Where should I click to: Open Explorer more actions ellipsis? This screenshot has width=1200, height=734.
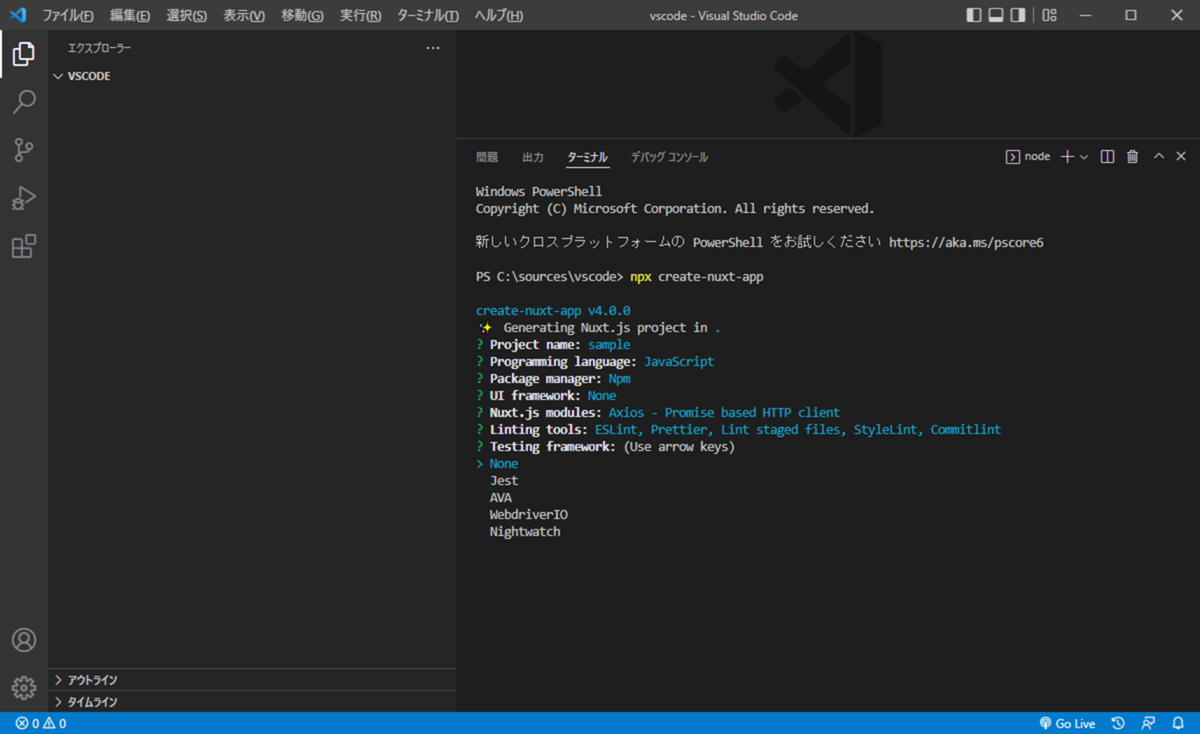click(433, 48)
